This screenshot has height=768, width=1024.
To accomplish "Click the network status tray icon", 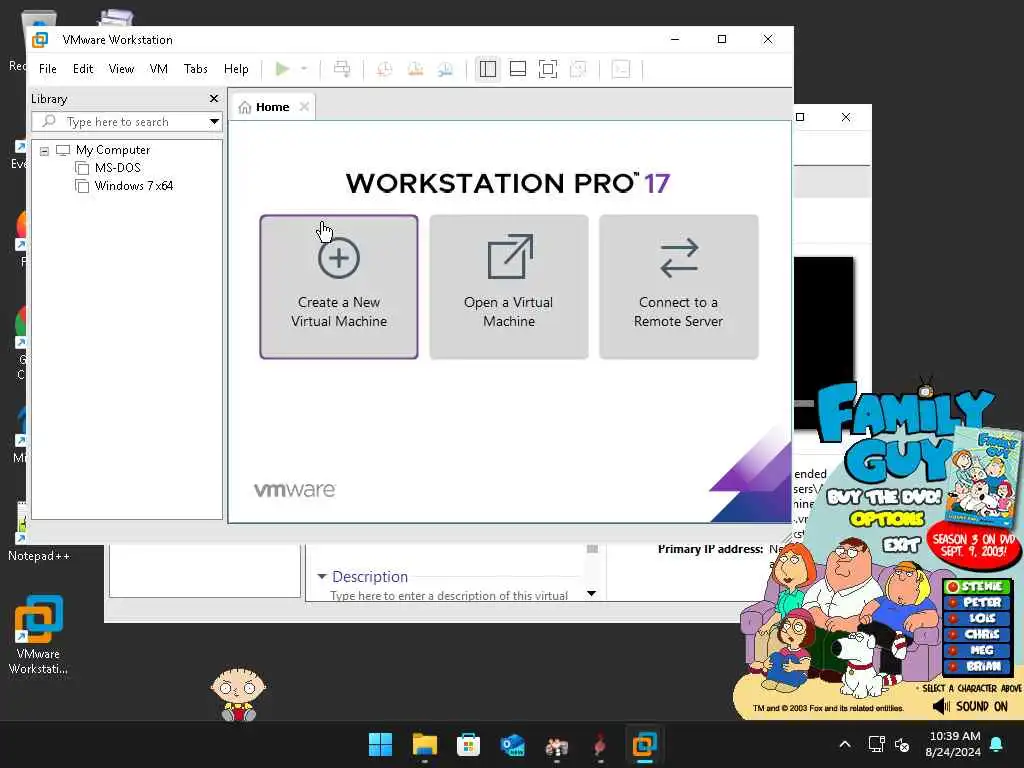I will [x=876, y=744].
